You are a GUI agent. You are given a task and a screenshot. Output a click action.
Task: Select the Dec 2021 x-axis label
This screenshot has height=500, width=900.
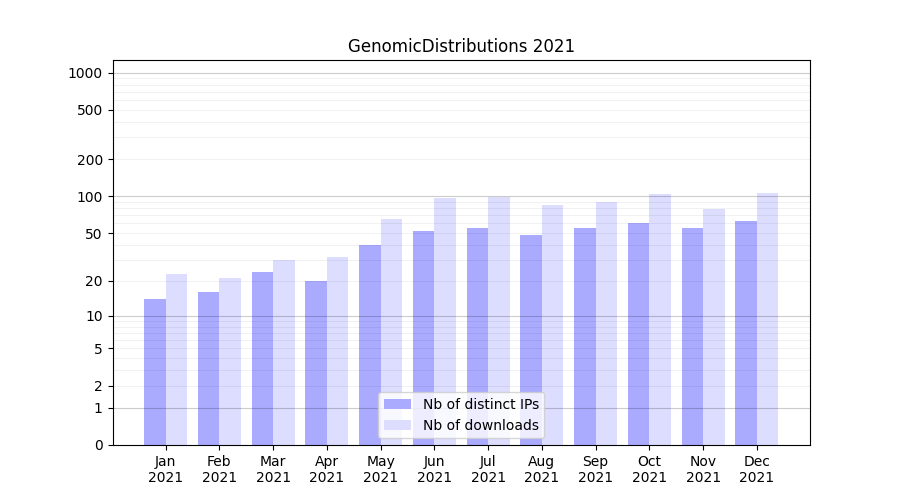point(757,469)
